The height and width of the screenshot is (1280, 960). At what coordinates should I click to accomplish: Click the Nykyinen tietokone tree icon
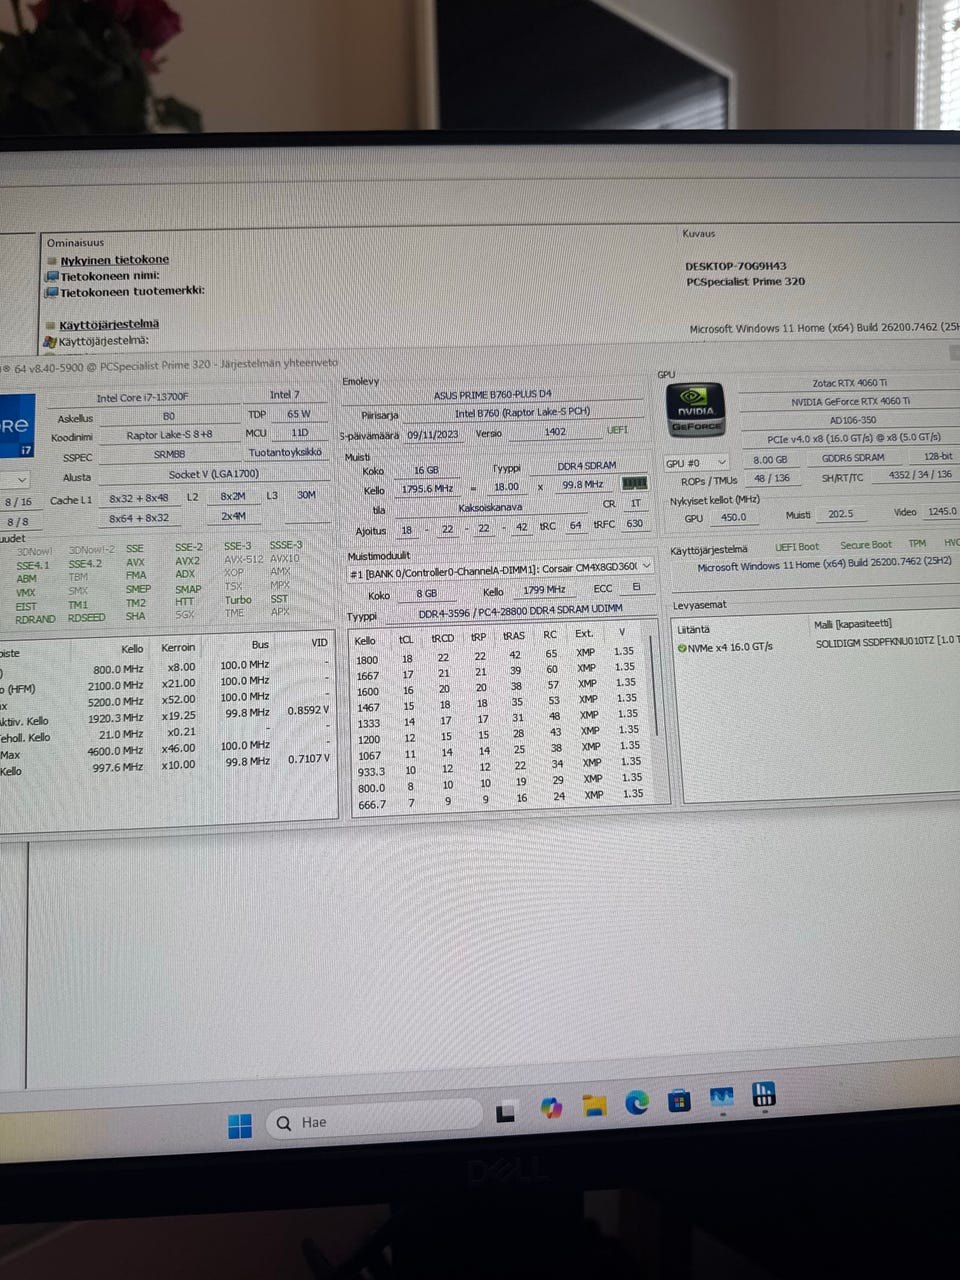[52, 260]
